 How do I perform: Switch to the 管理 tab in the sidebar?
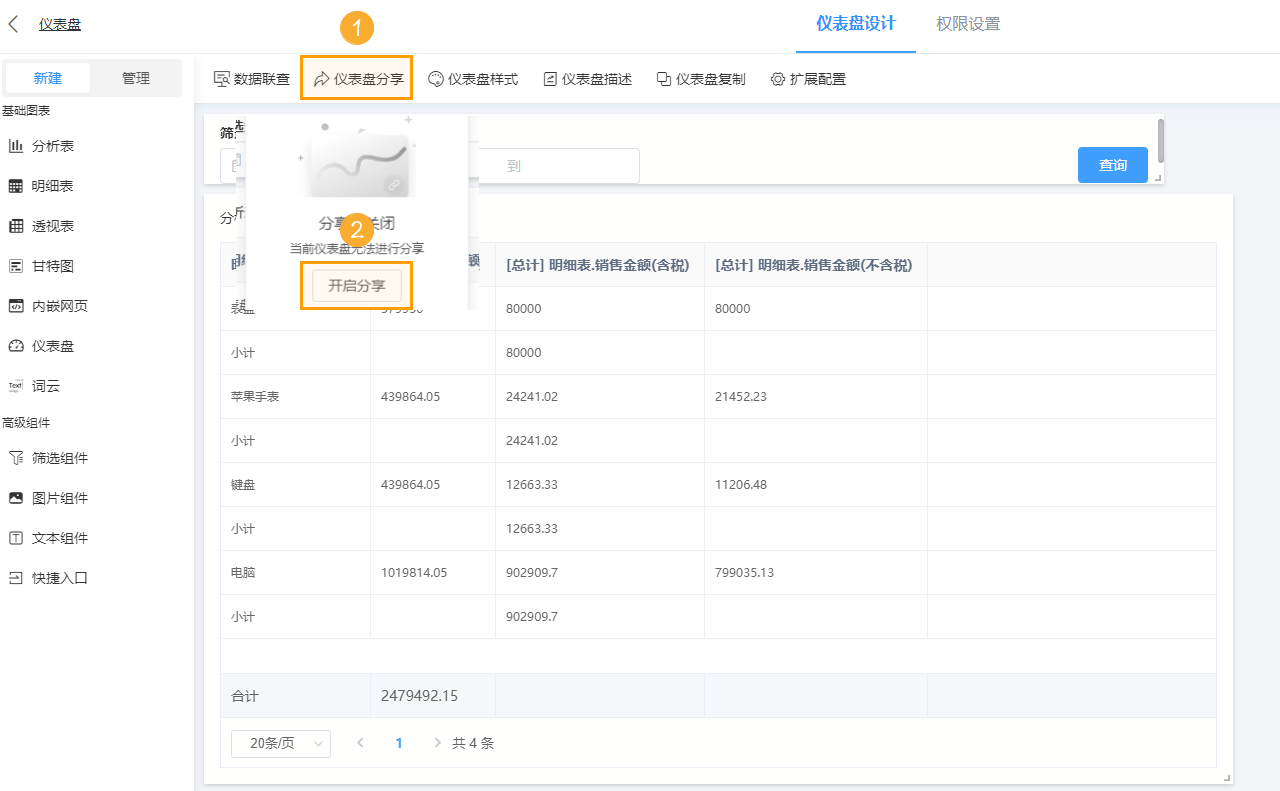(138, 77)
